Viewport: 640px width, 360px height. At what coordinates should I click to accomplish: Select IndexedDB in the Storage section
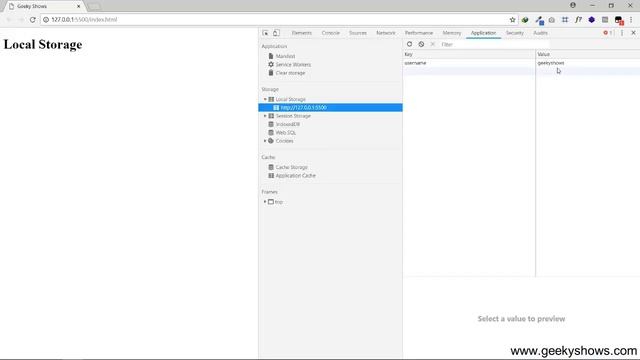pos(288,124)
